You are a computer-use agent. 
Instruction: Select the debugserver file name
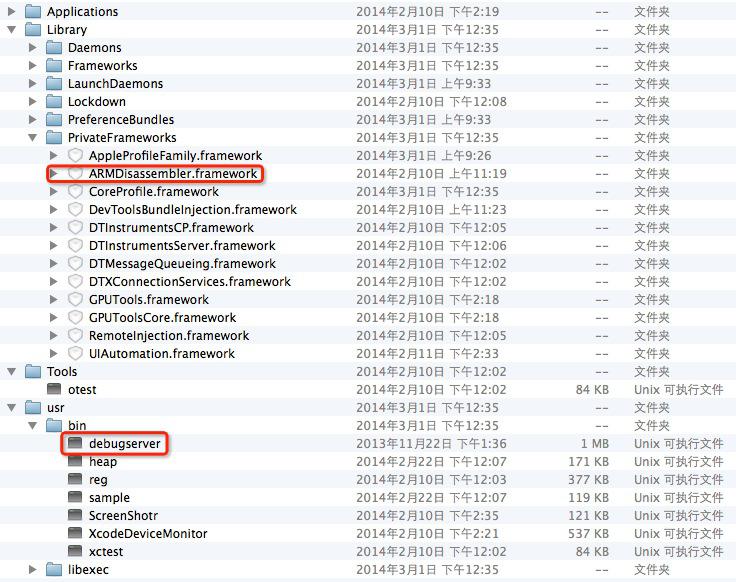coord(125,444)
